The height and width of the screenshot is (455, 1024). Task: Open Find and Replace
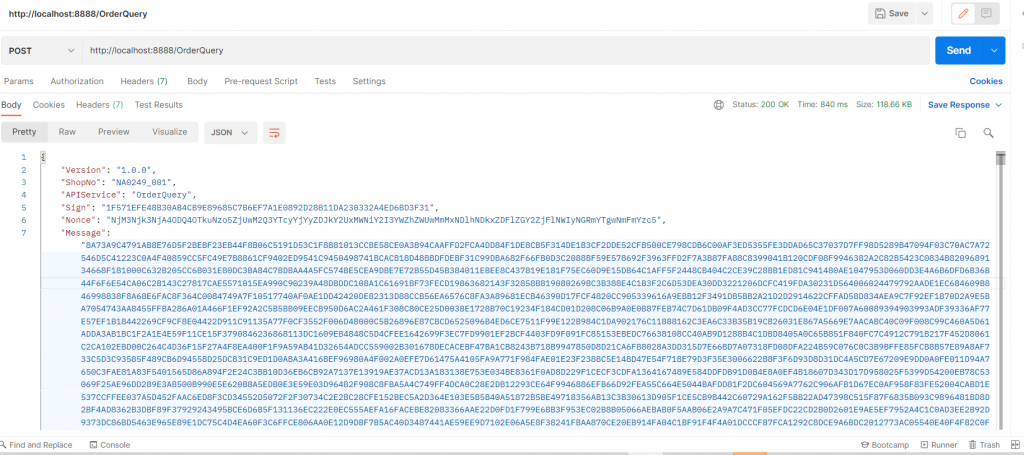tap(39, 445)
